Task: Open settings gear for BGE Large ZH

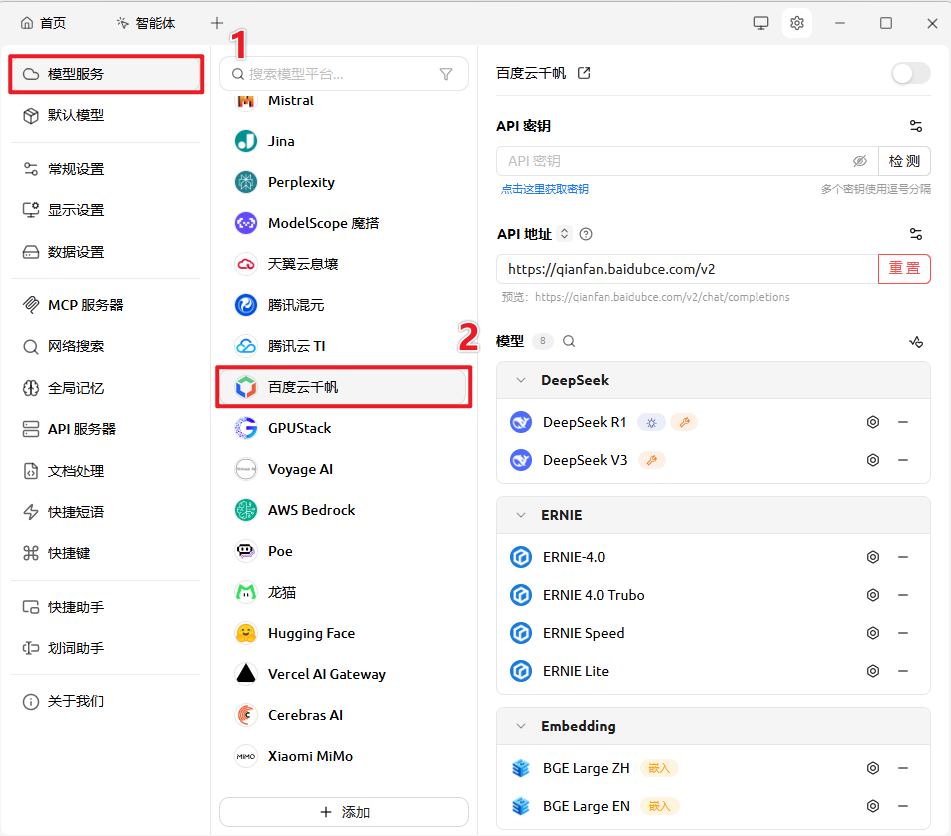Action: point(872,768)
